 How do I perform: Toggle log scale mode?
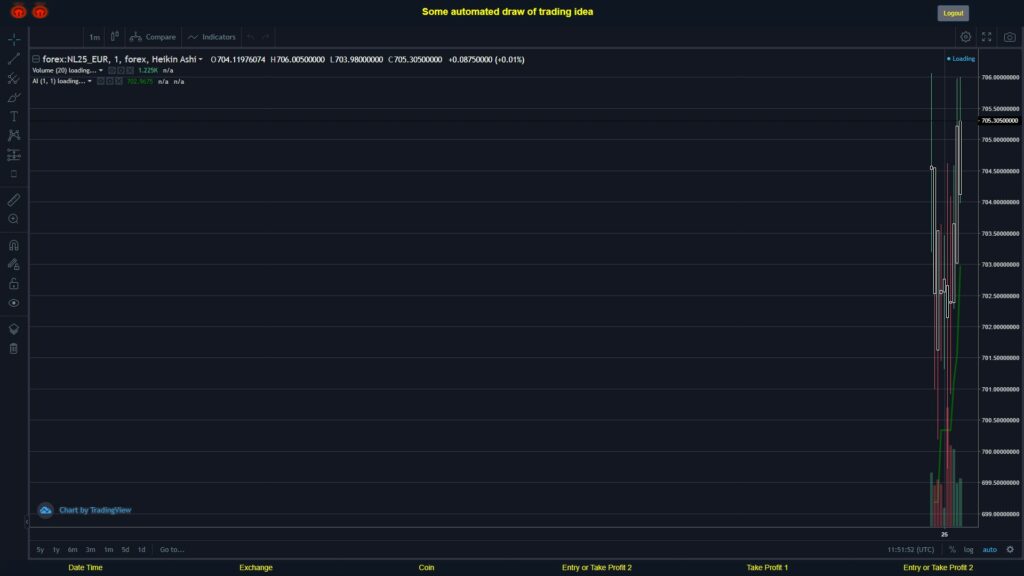click(968, 550)
